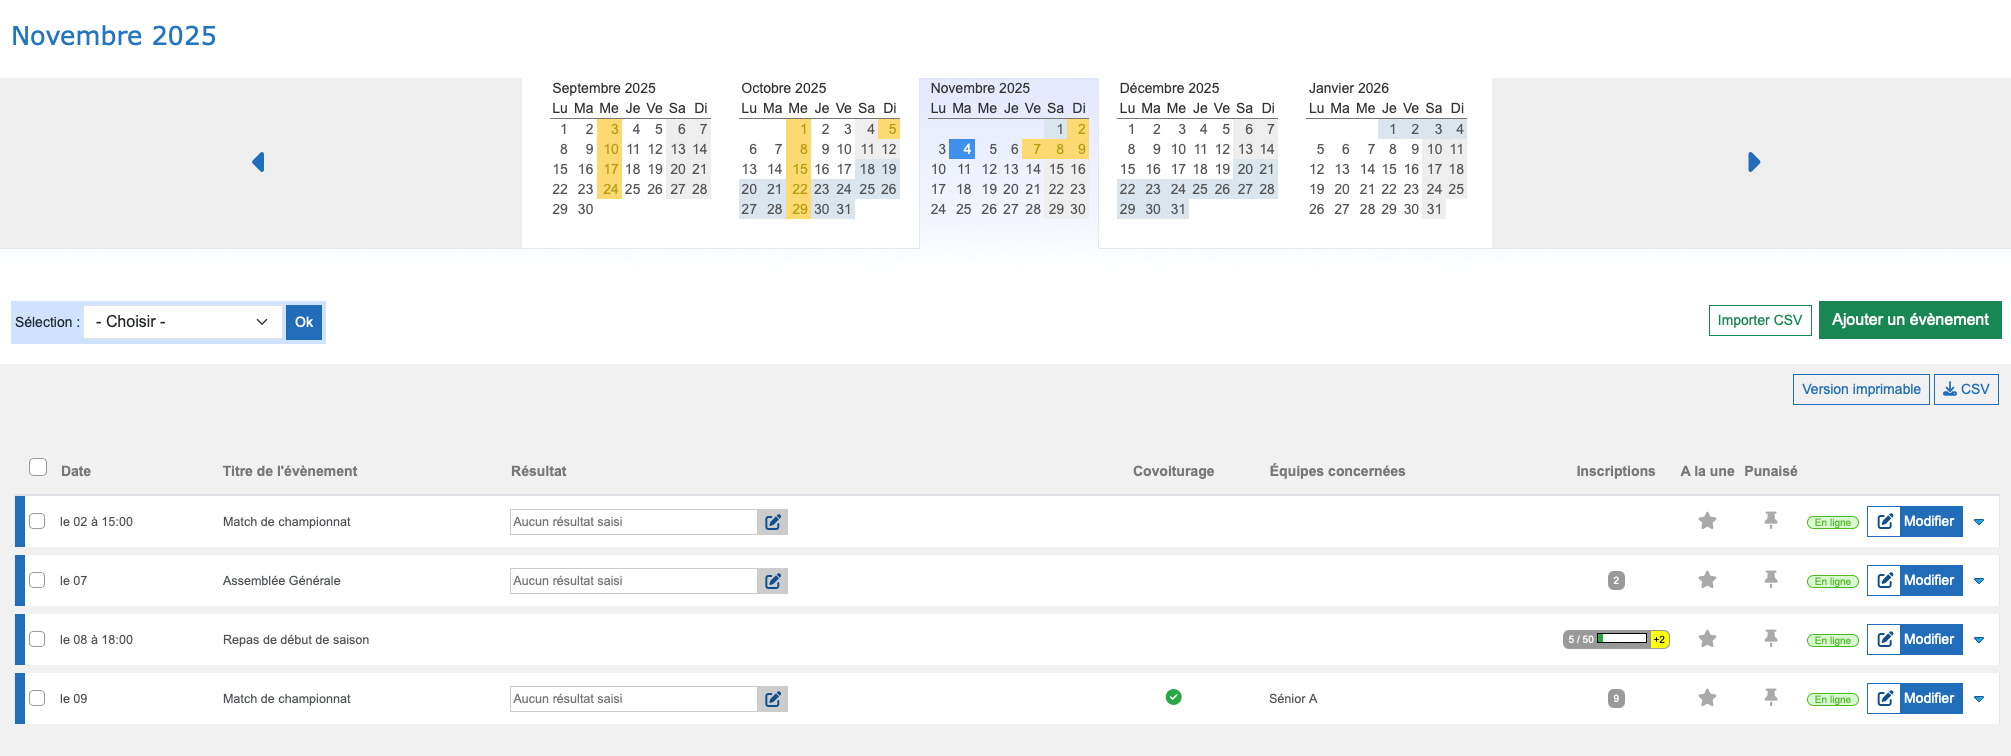Open the Sélection Choisir dropdown

(x=182, y=322)
